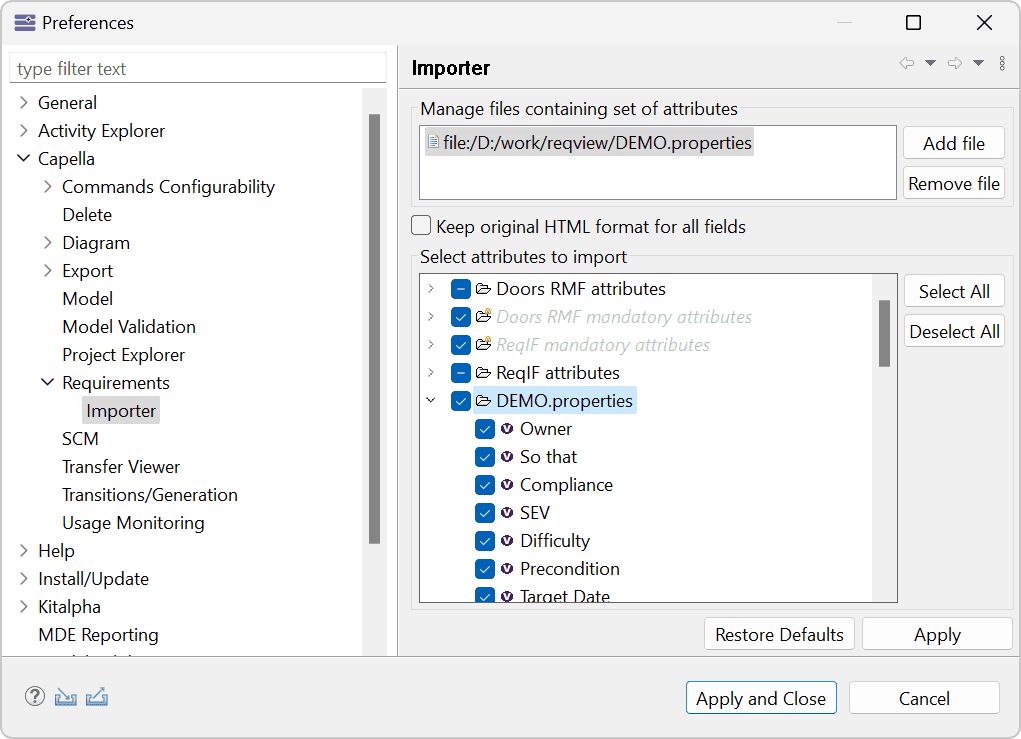Click the ReqIF mandatory attributes folder icon
This screenshot has height=739, width=1021.
(x=483, y=344)
